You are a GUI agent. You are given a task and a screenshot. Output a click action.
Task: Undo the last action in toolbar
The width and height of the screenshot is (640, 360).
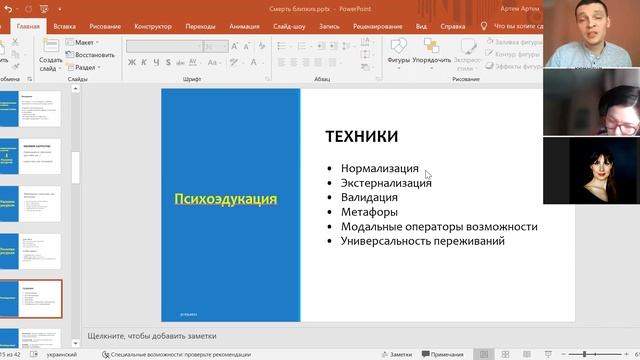pyautogui.click(x=8, y=9)
